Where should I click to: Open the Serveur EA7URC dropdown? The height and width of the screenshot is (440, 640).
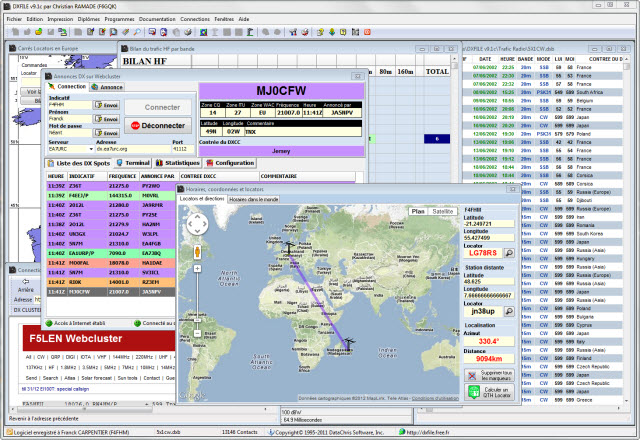91,149
